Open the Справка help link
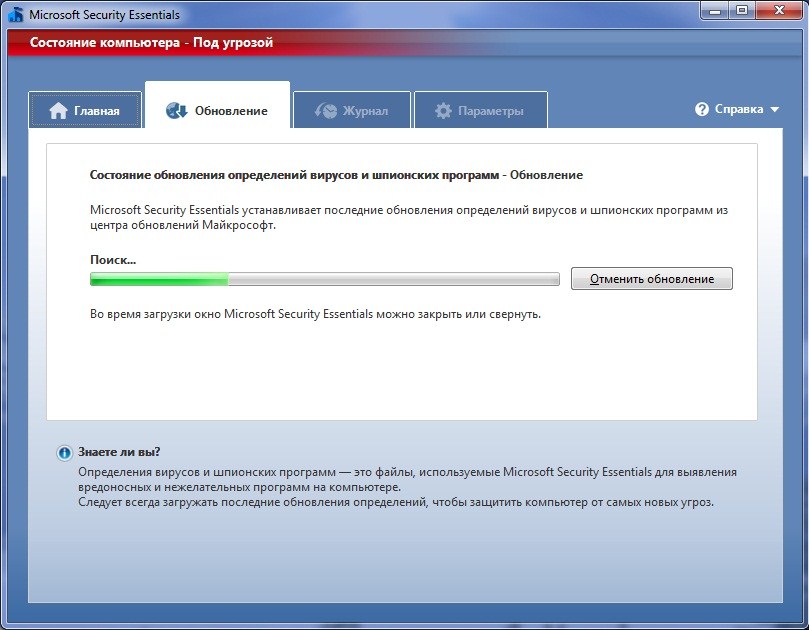 739,109
